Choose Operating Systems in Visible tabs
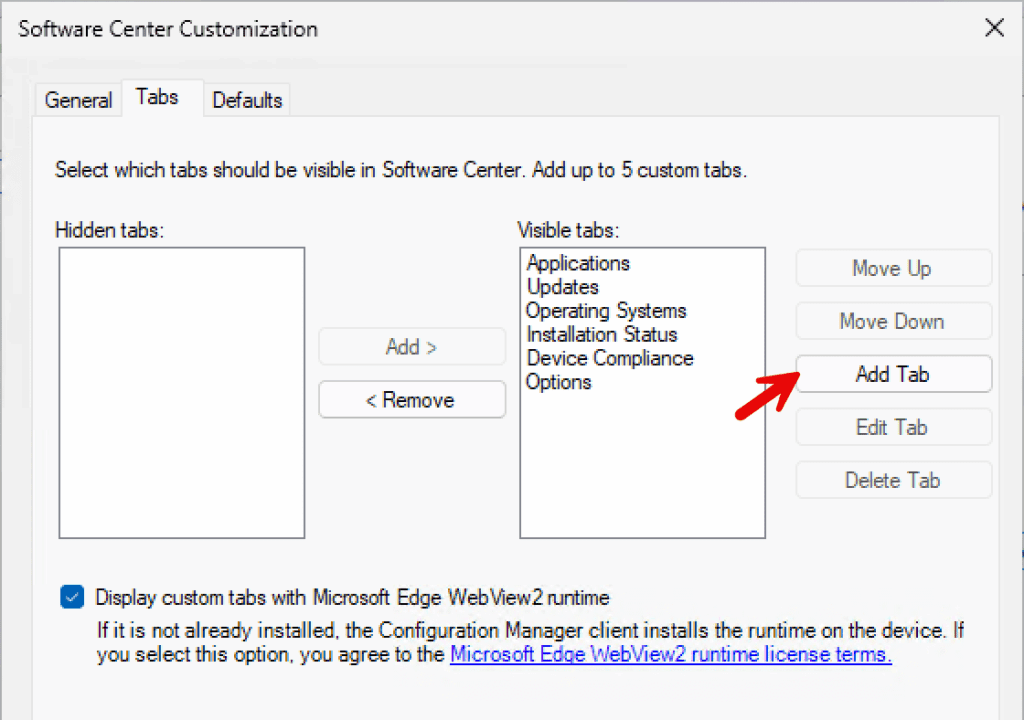 [x=606, y=310]
